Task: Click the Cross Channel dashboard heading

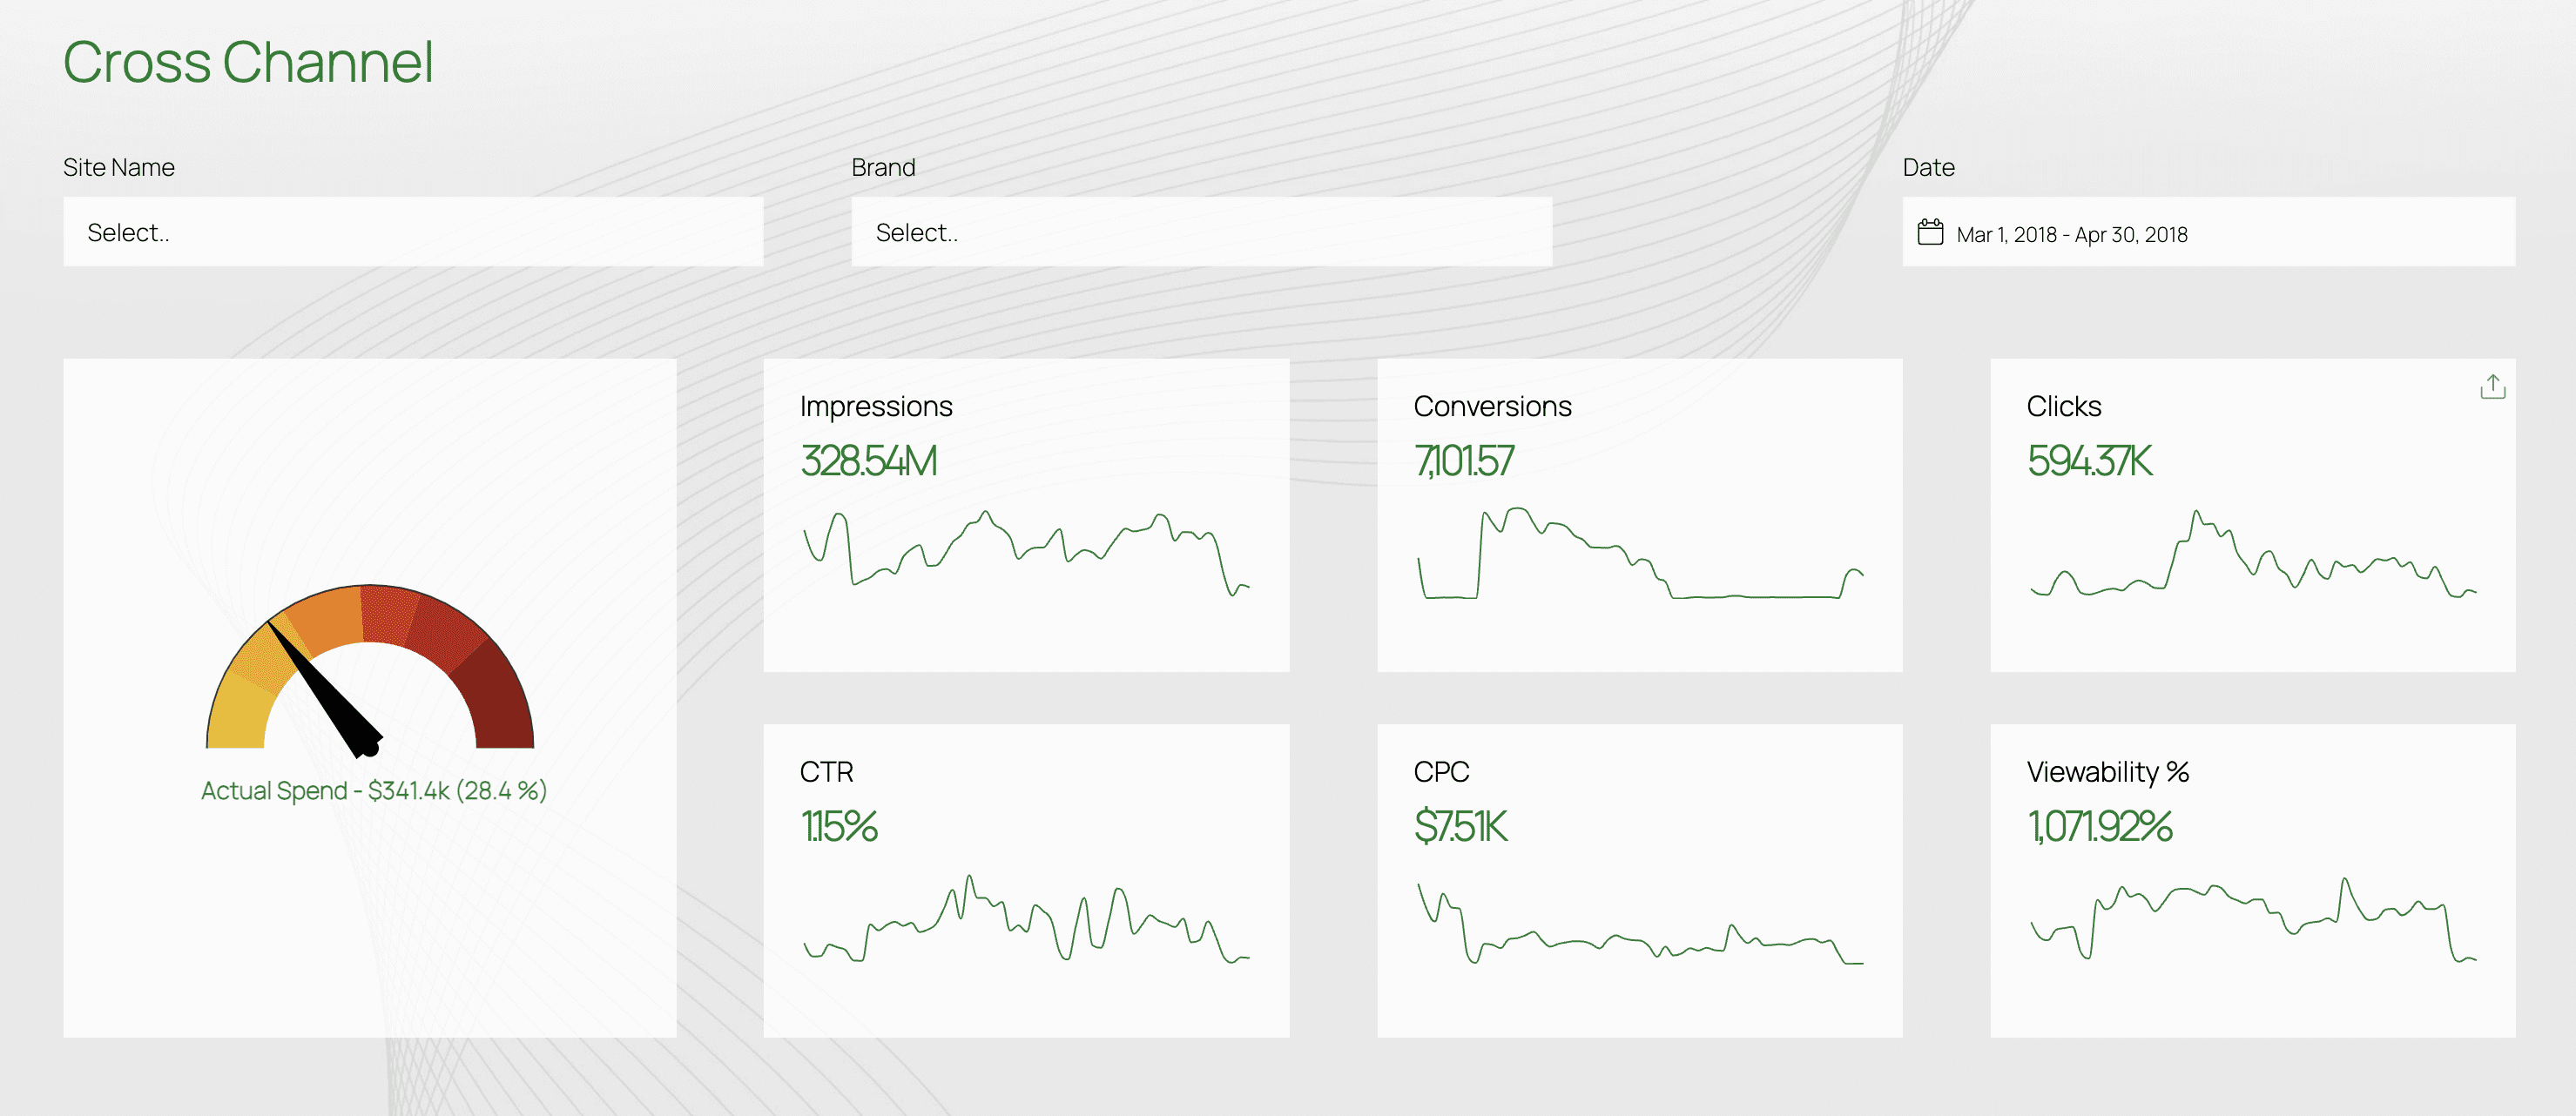Action: click(248, 62)
